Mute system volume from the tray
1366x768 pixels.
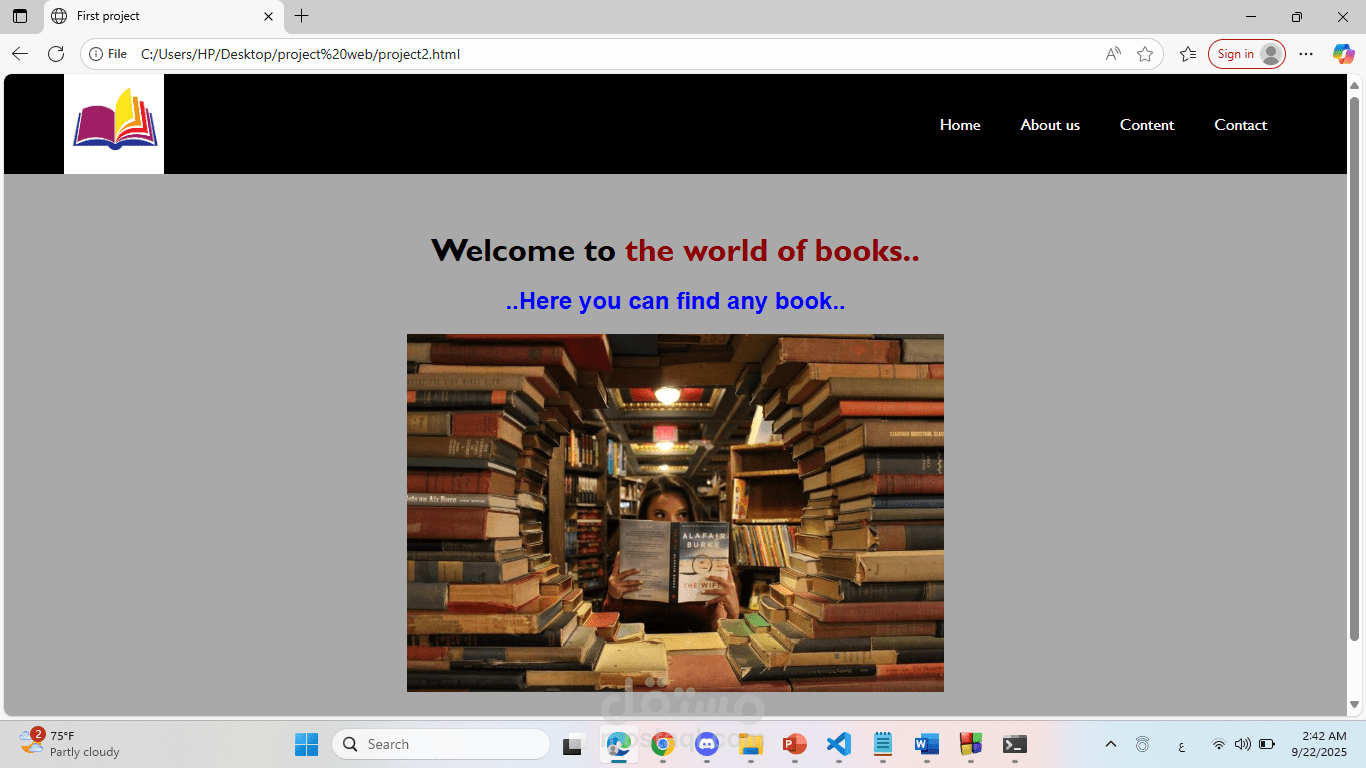1242,744
